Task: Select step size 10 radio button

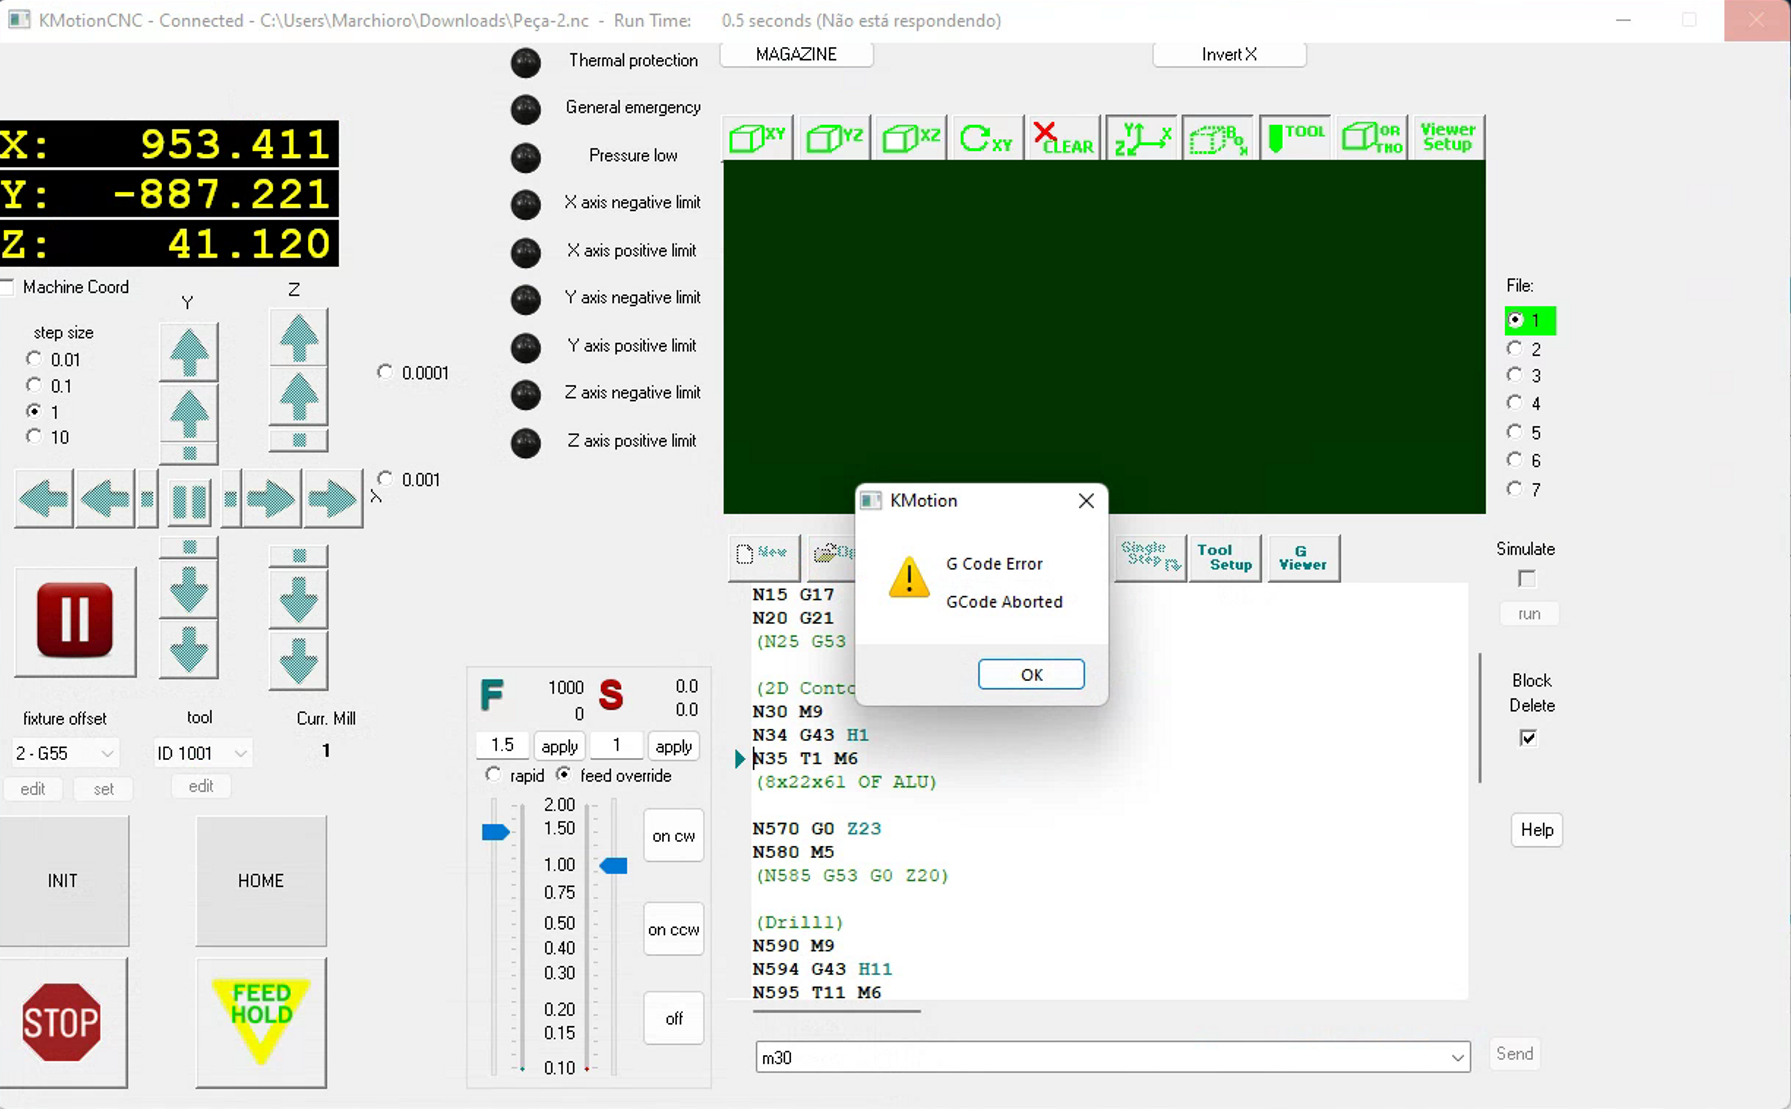Action: (x=35, y=437)
